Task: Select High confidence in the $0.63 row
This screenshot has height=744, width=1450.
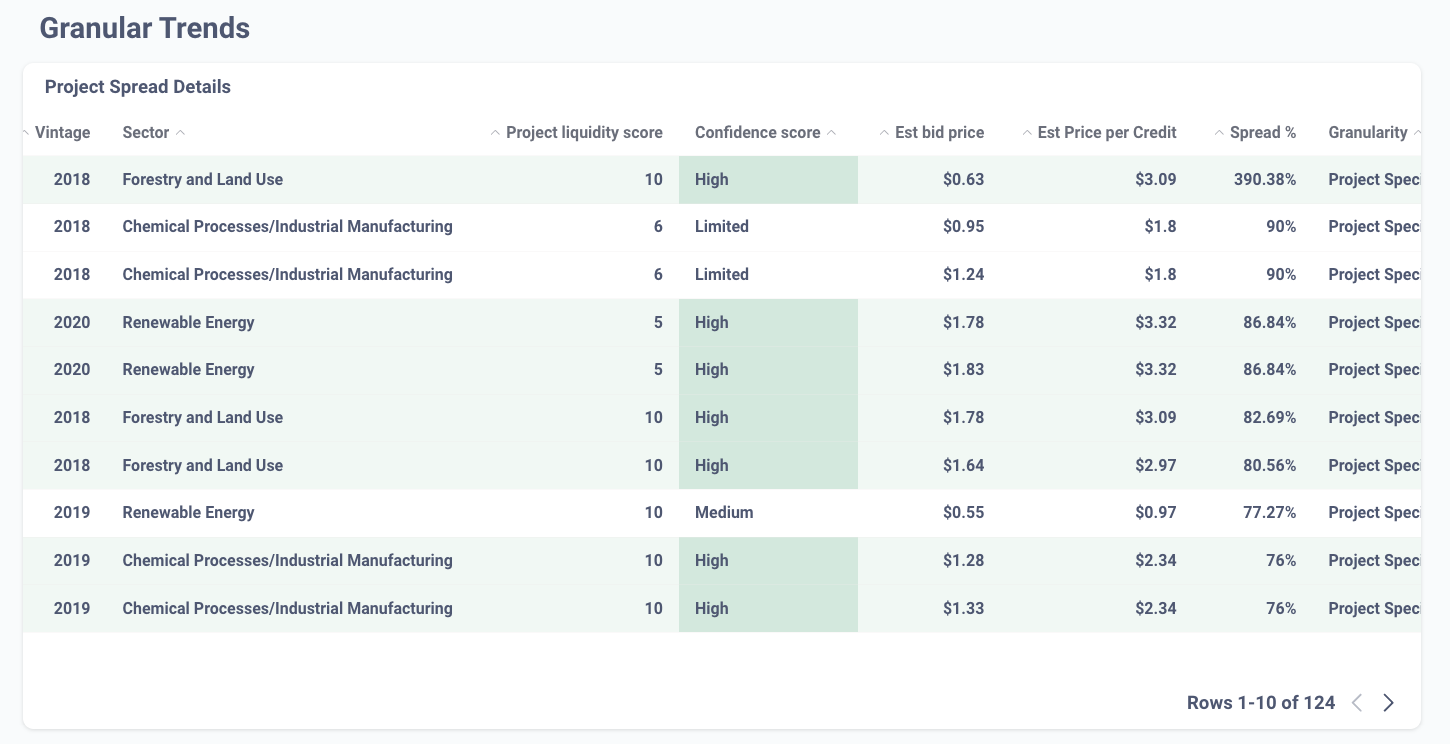Action: (x=712, y=180)
